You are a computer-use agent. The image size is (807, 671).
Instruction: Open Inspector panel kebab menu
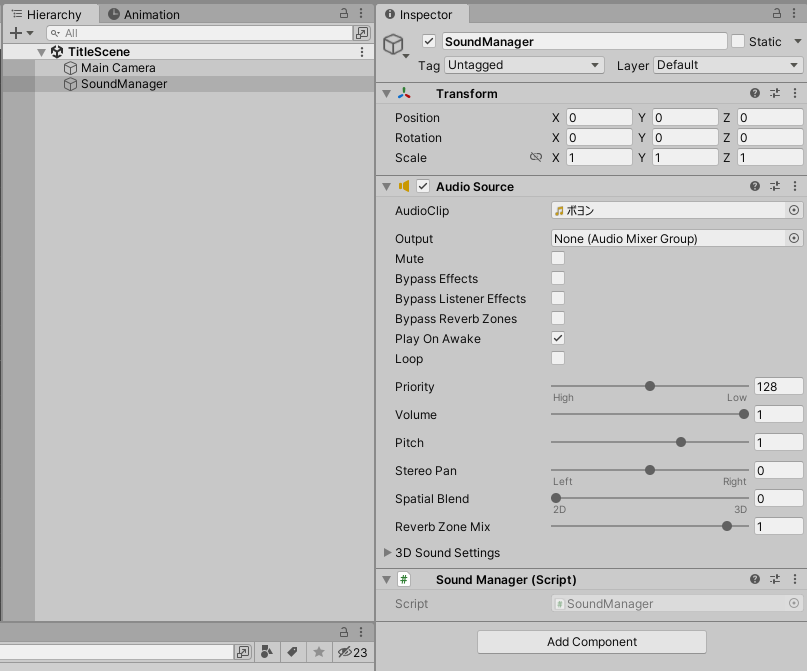coord(794,13)
